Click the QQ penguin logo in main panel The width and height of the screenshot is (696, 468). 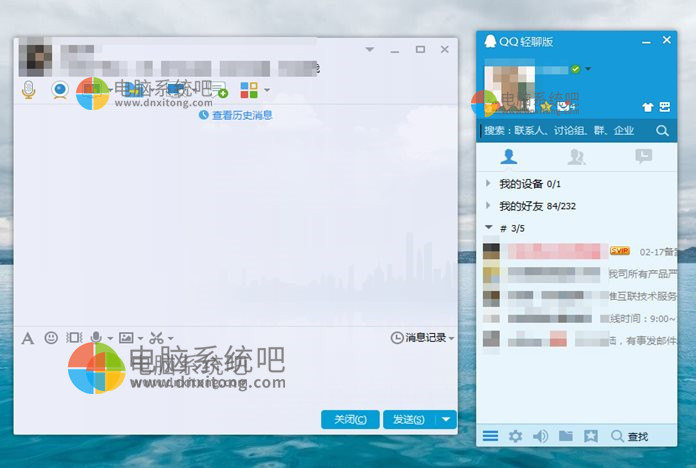(490, 41)
